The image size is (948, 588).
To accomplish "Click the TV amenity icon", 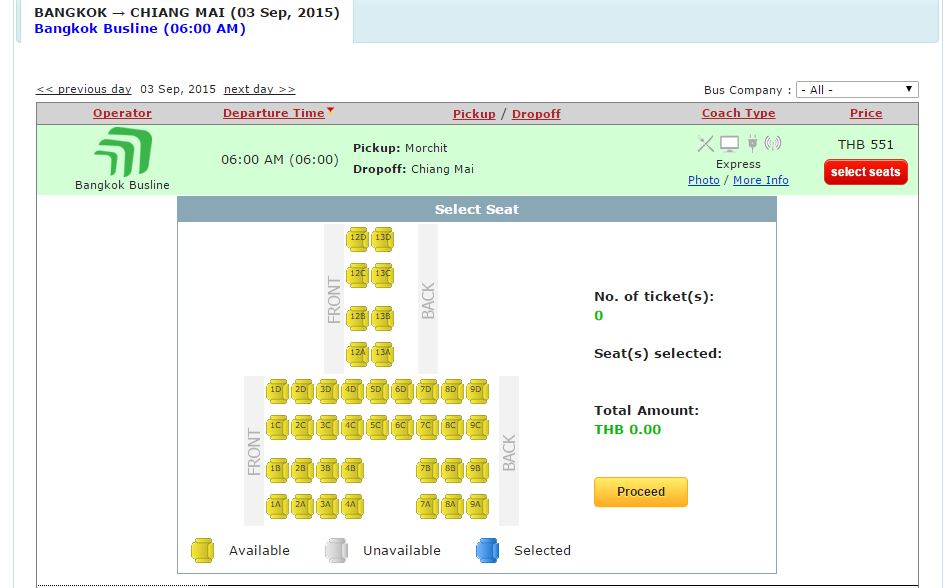I will (731, 143).
